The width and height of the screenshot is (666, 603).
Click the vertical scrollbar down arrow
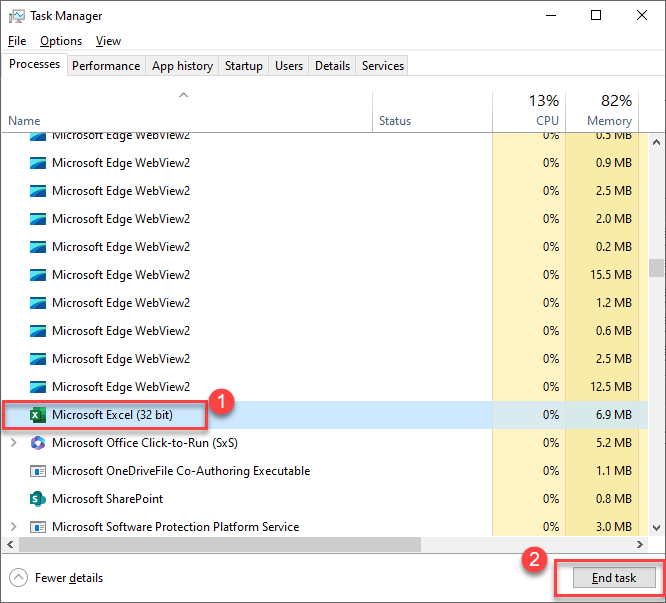tap(657, 528)
